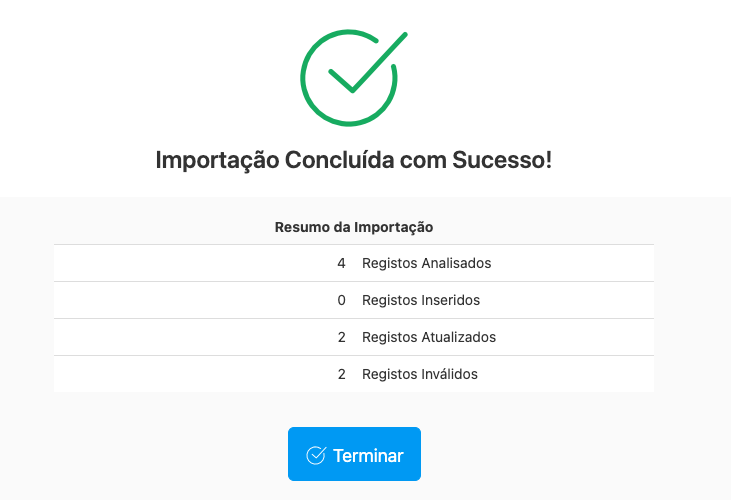This screenshot has height=500, width=731.
Task: Select the Registos Inseridos row
Action: [x=353, y=300]
